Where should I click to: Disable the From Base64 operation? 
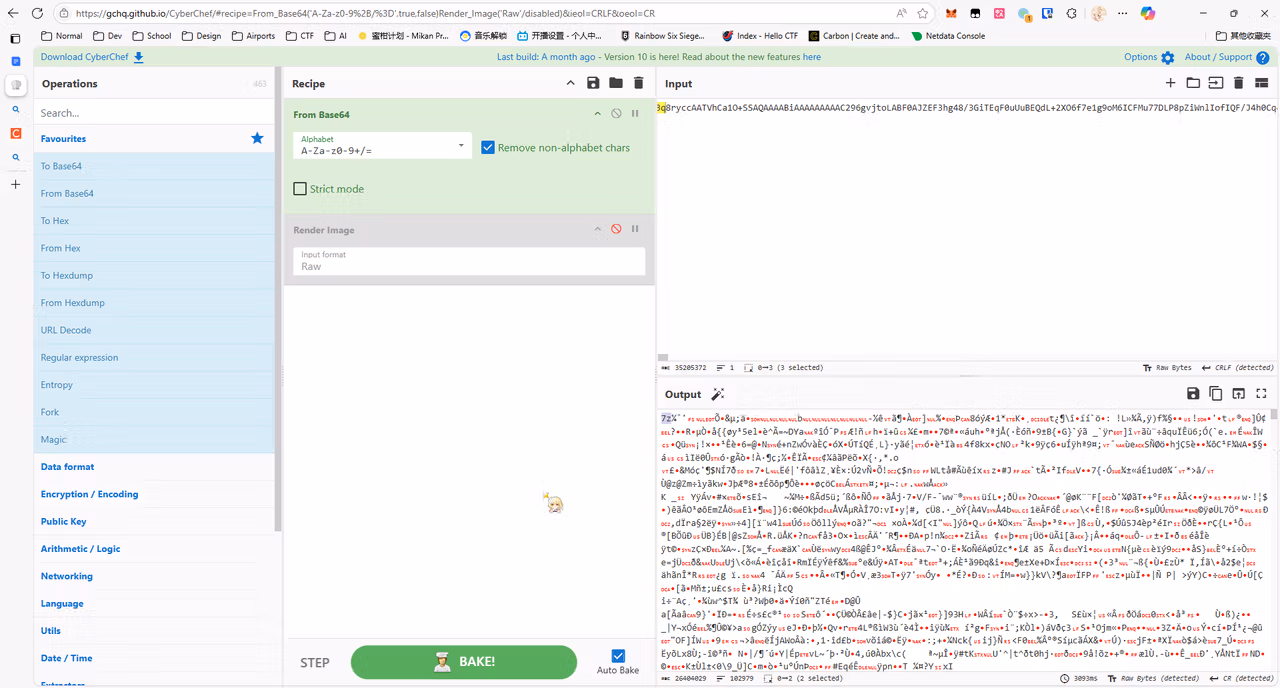(x=616, y=114)
